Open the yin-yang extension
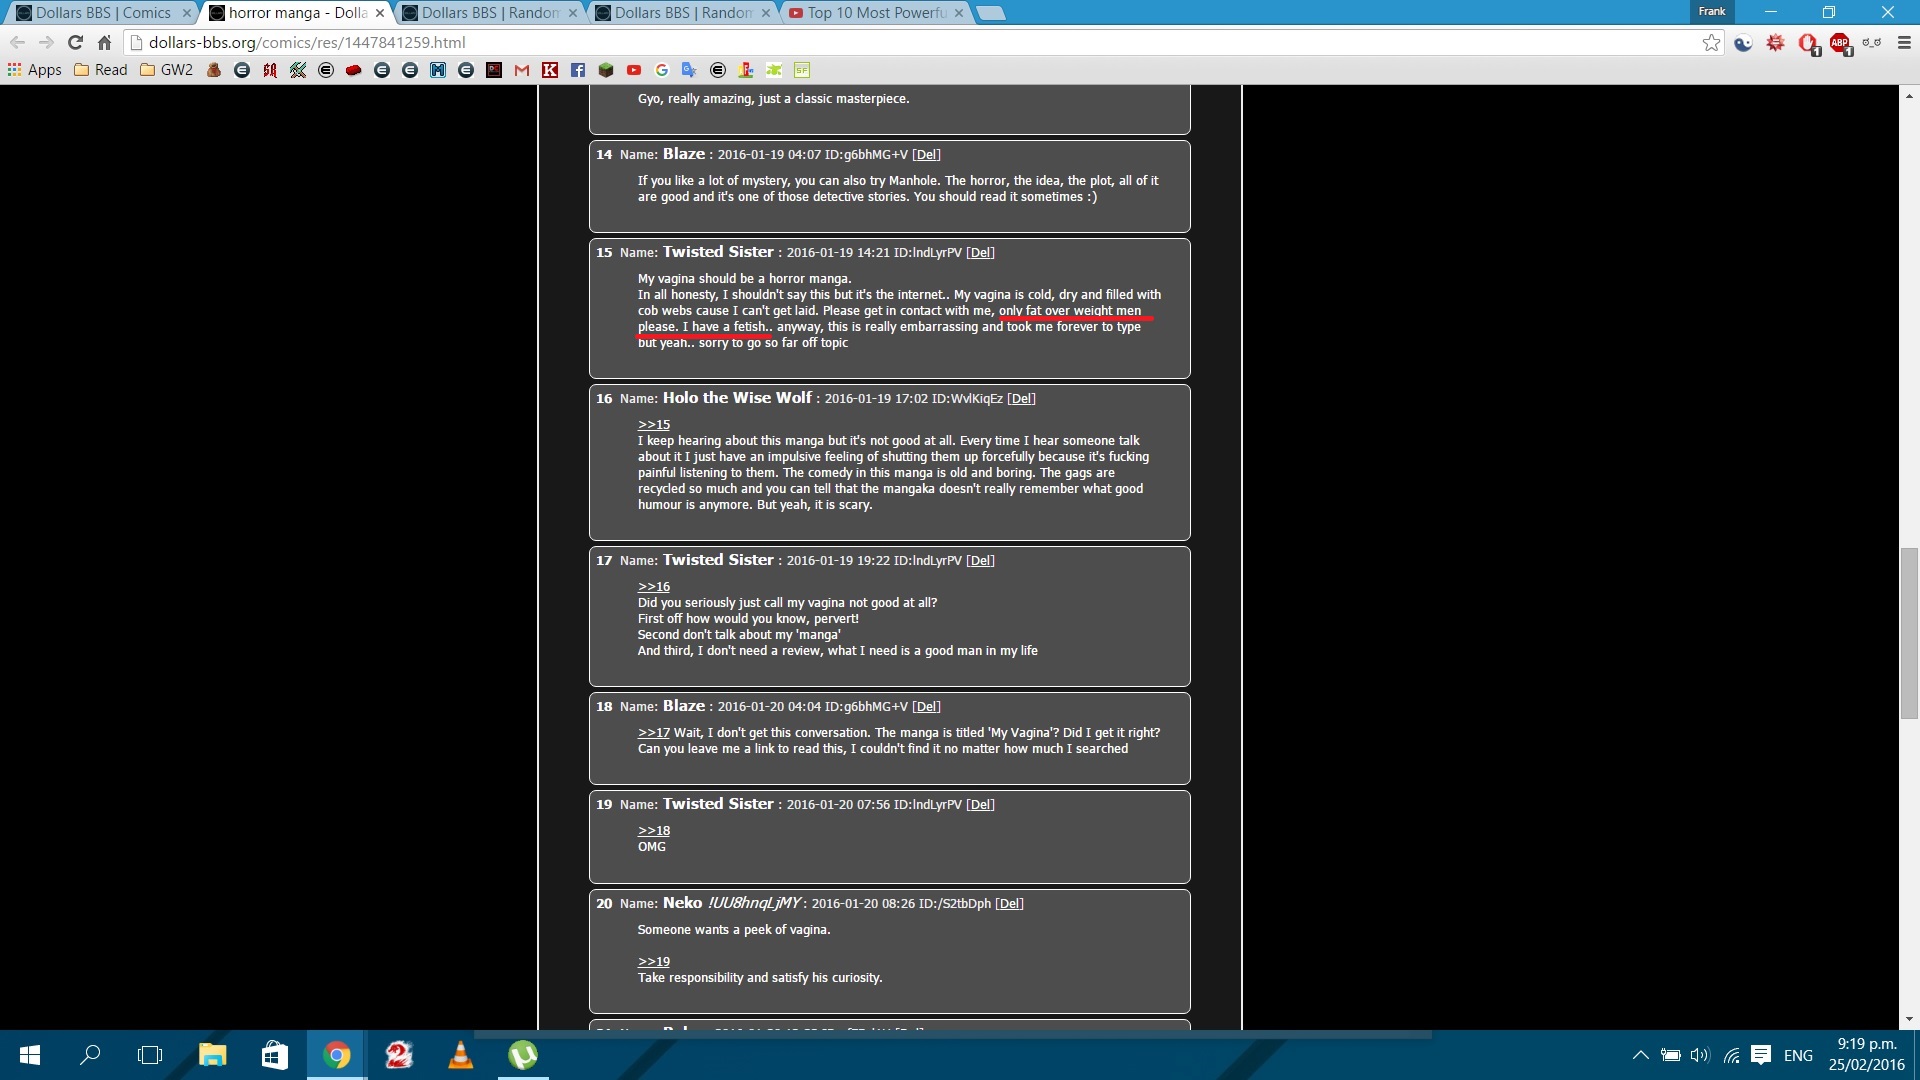This screenshot has height=1080, width=1920. [1743, 43]
